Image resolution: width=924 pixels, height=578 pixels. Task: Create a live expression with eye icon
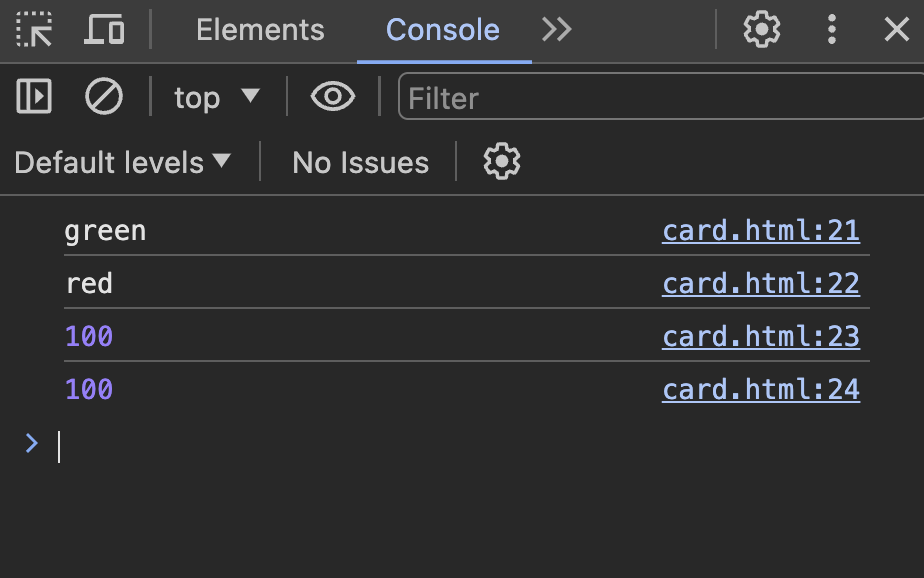(x=333, y=97)
